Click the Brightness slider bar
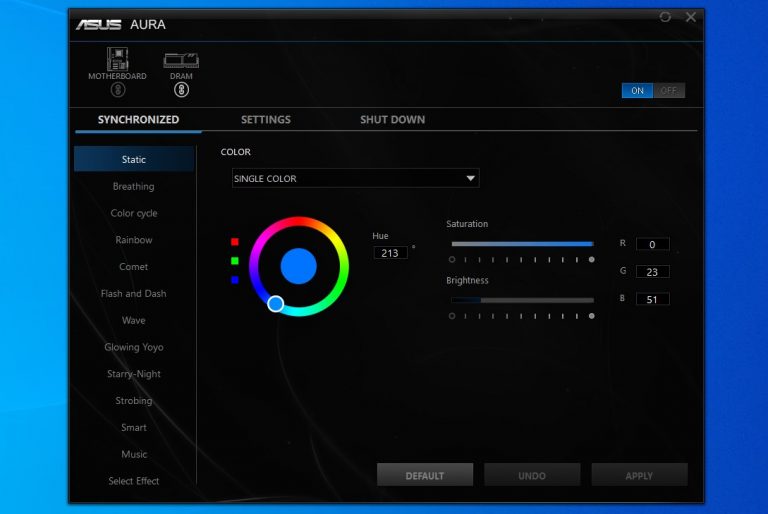Image resolution: width=768 pixels, height=514 pixels. [522, 300]
